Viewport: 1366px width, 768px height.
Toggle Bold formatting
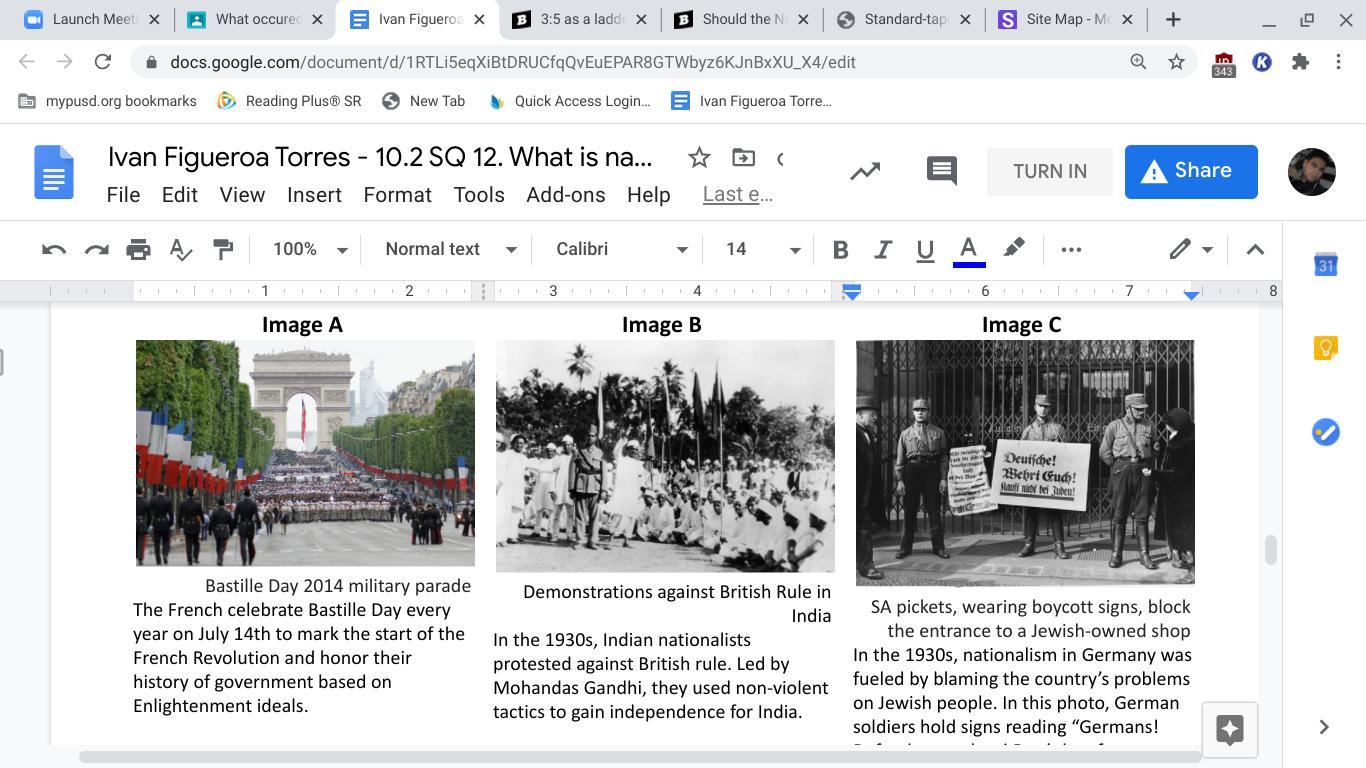(840, 249)
